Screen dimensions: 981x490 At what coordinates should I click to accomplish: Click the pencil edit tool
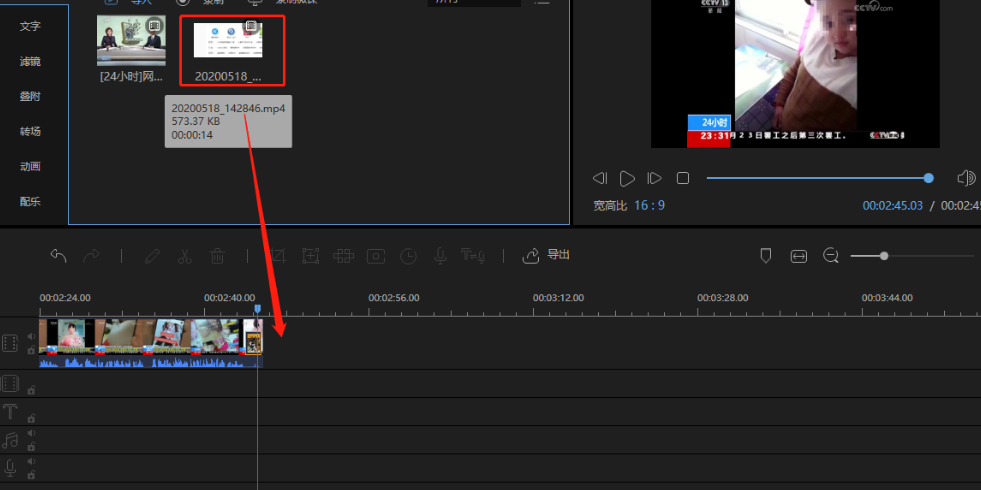[152, 256]
